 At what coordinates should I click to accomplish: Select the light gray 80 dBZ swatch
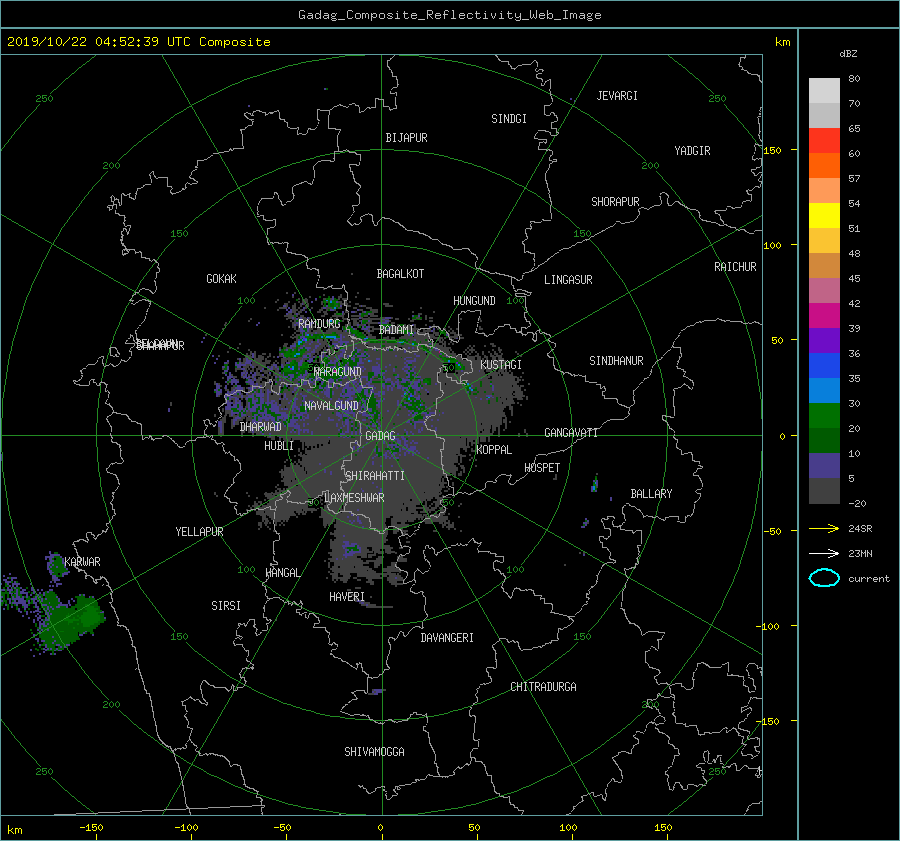pos(824,91)
